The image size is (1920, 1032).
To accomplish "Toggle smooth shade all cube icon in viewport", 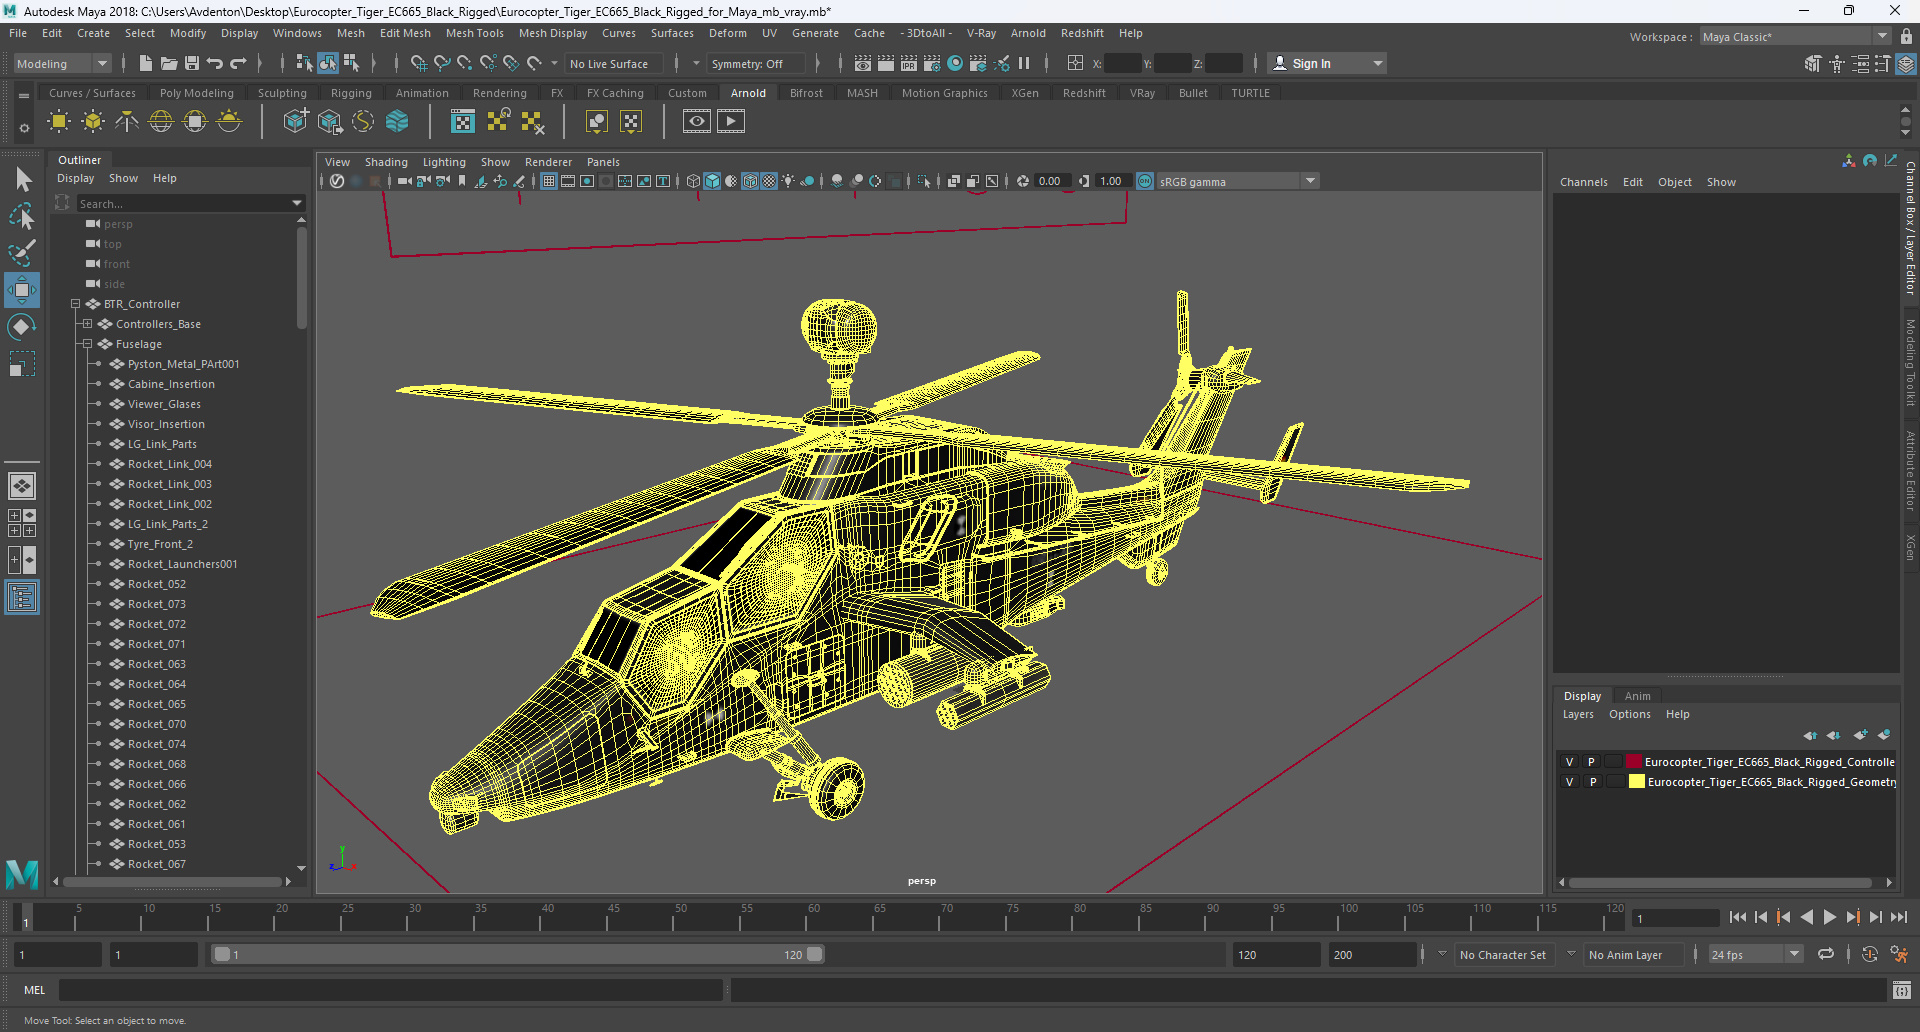I will tap(712, 181).
